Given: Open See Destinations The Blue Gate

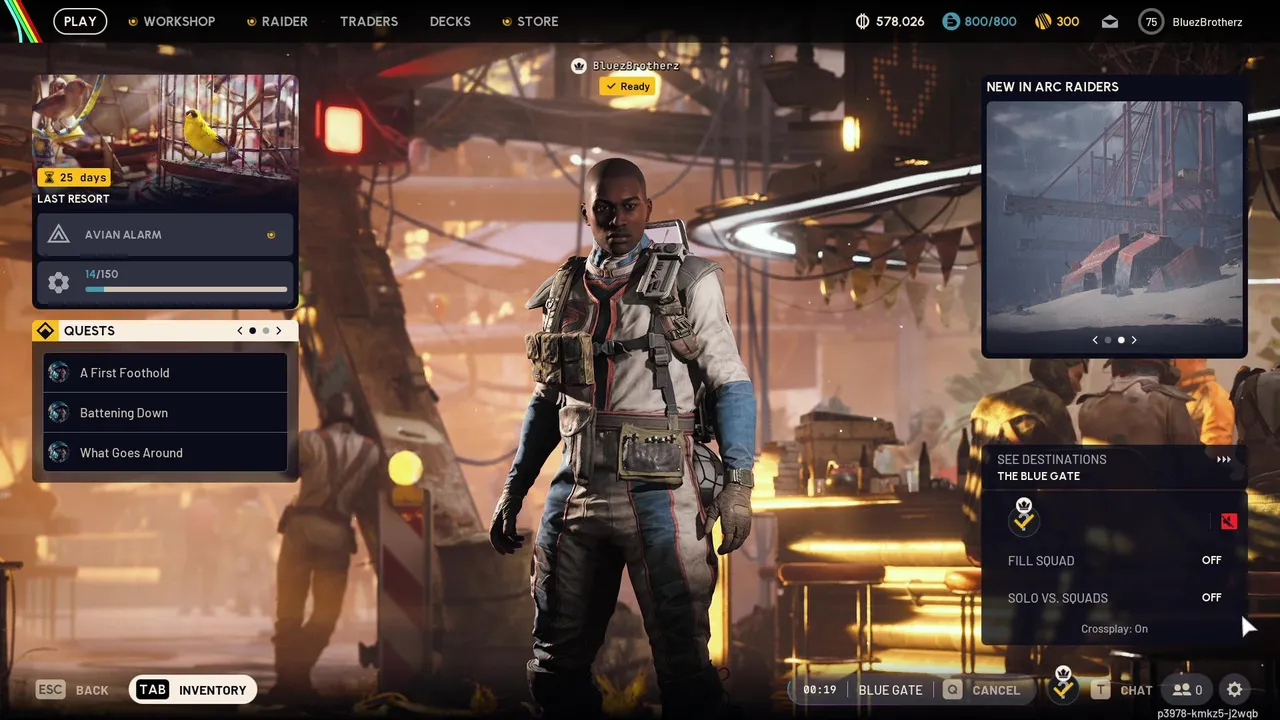Looking at the screenshot, I should (1114, 467).
